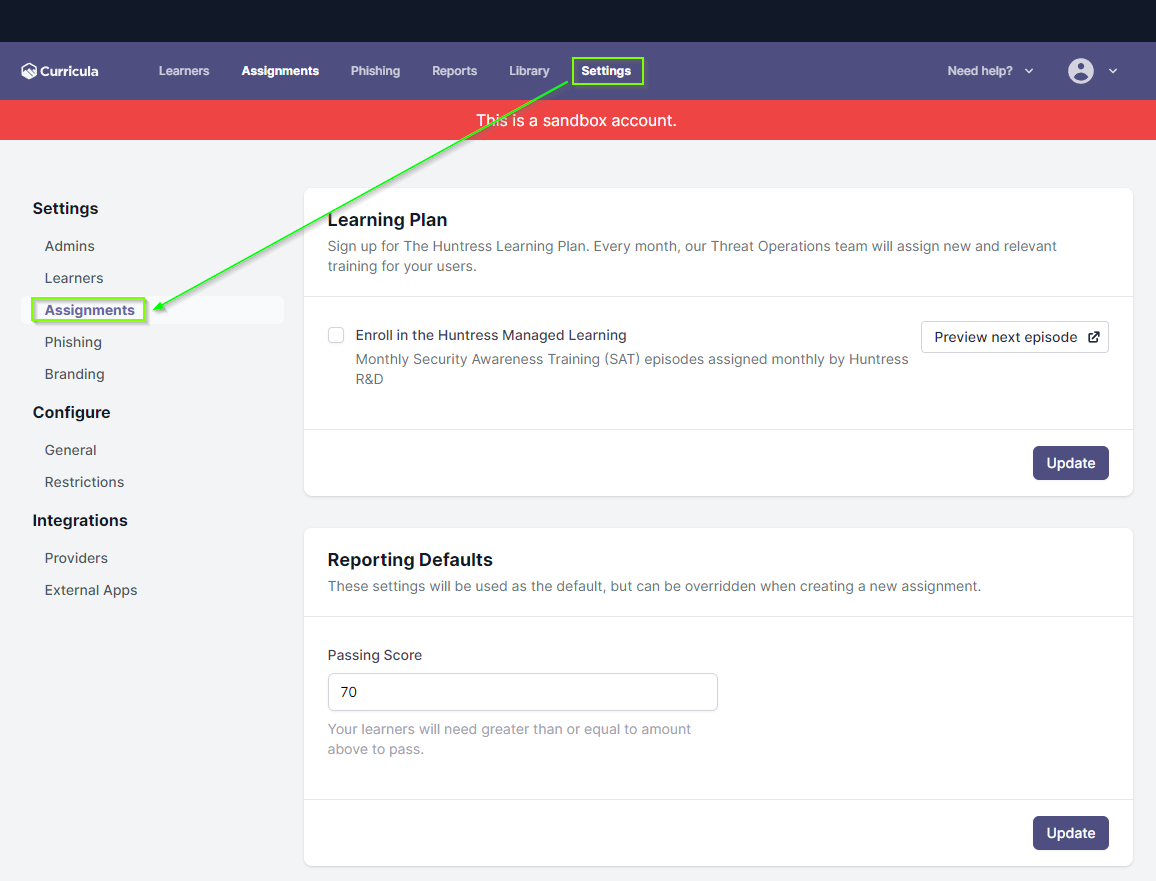Click the Curricula logo icon
Screen dimensions: 1156x881
point(29,71)
